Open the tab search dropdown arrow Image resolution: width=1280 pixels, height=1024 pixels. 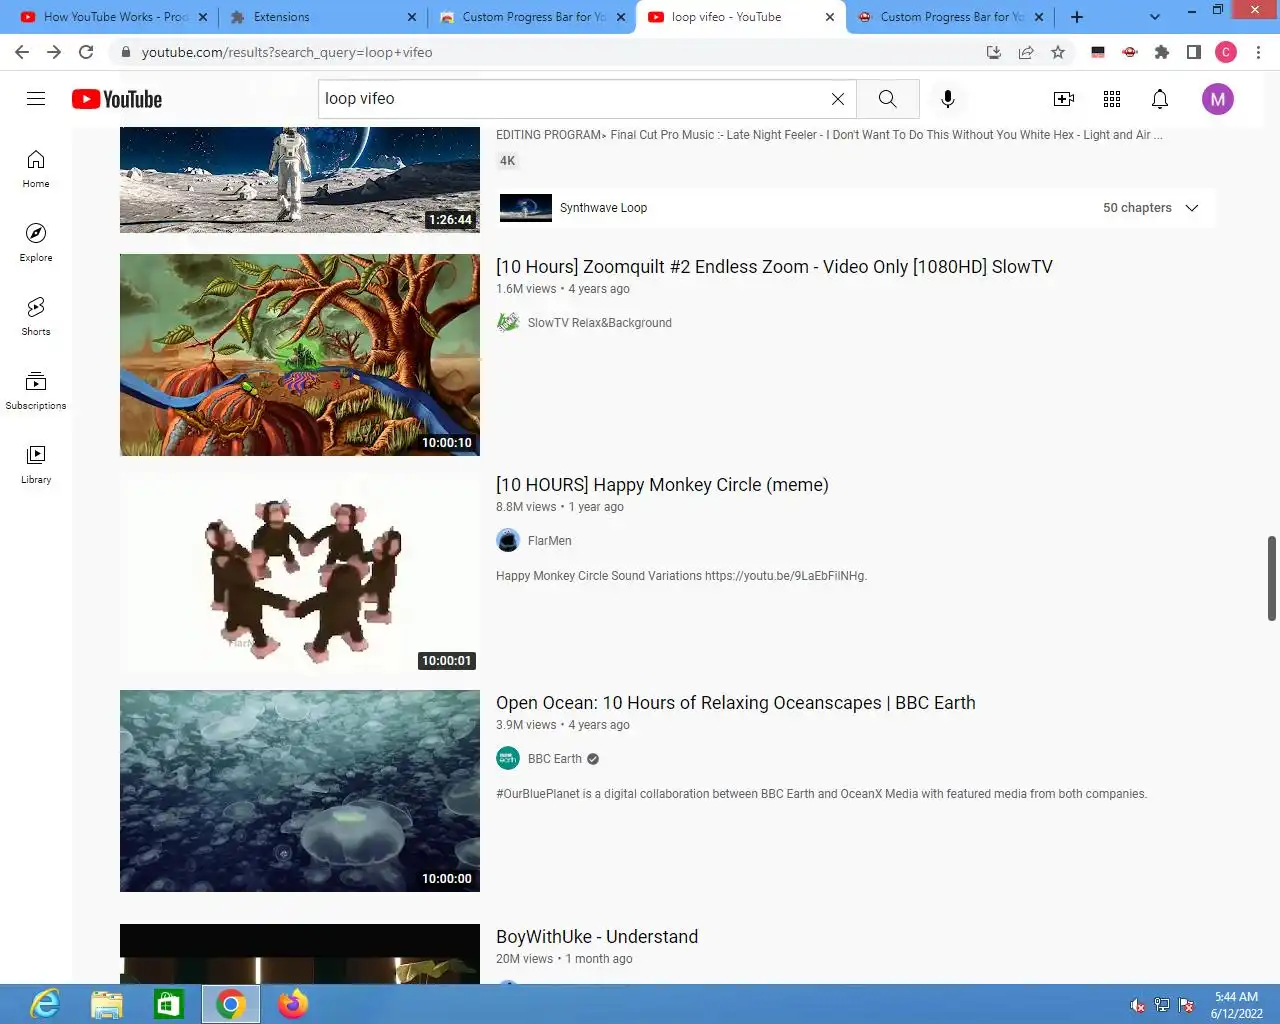pos(1155,17)
